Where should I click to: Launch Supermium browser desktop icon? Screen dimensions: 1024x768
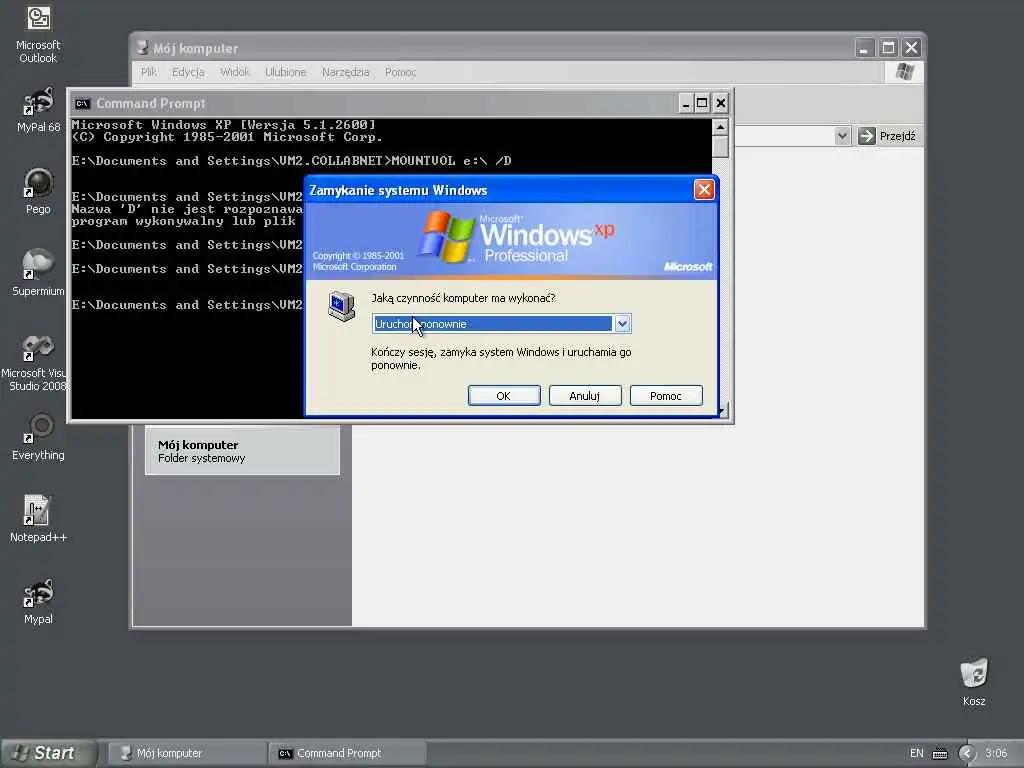click(x=38, y=272)
